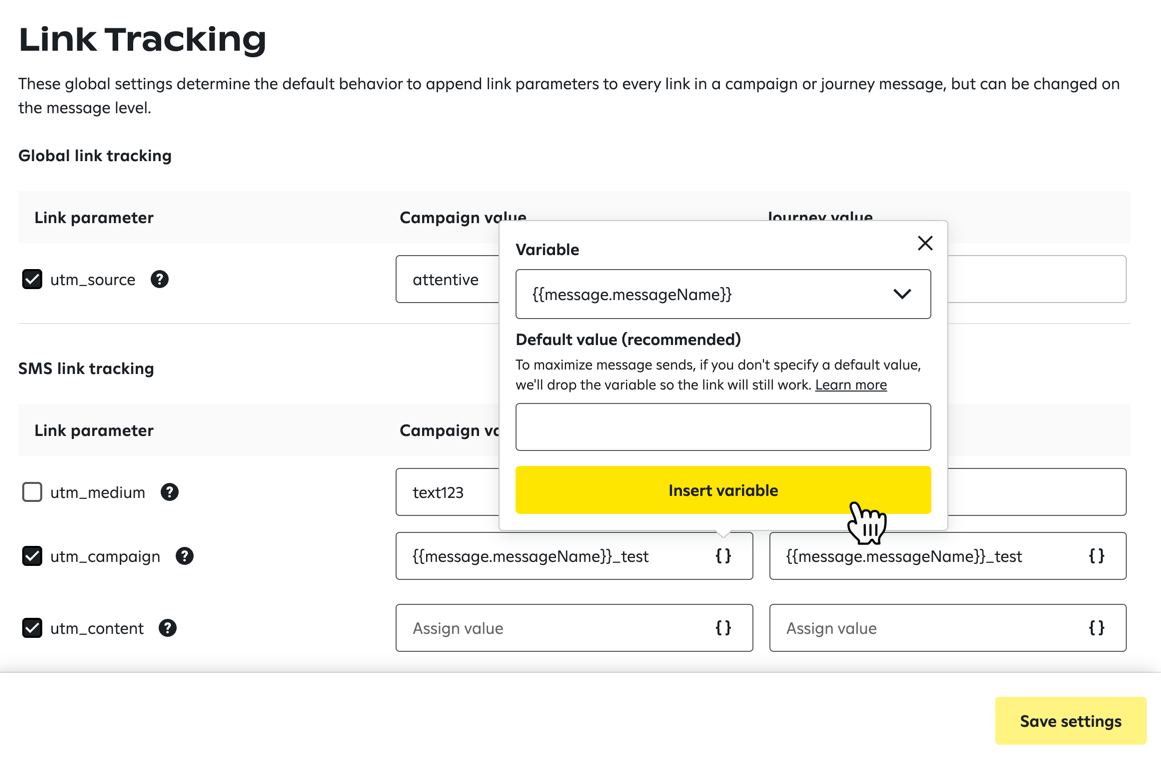
Task: Click the utm_content help icon
Action: pos(167,627)
